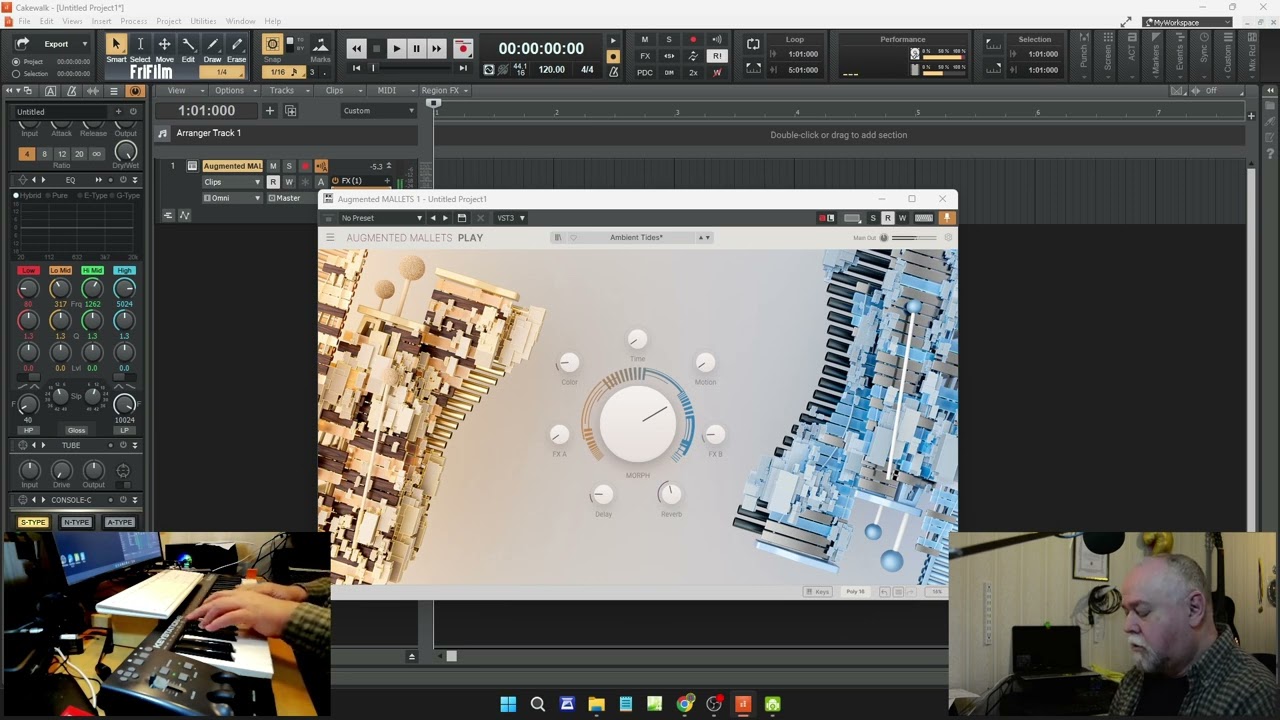Select the N-TYPE console emulator button
1280x720 pixels.
(76, 522)
